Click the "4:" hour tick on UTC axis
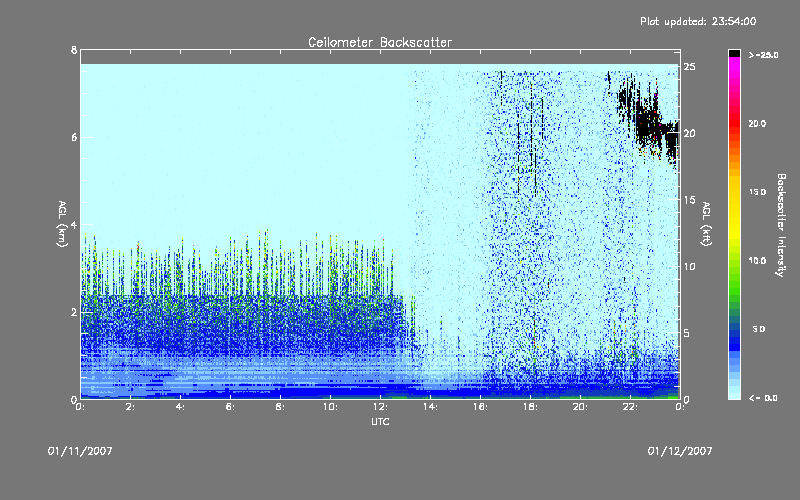800x500 pixels. [181, 407]
